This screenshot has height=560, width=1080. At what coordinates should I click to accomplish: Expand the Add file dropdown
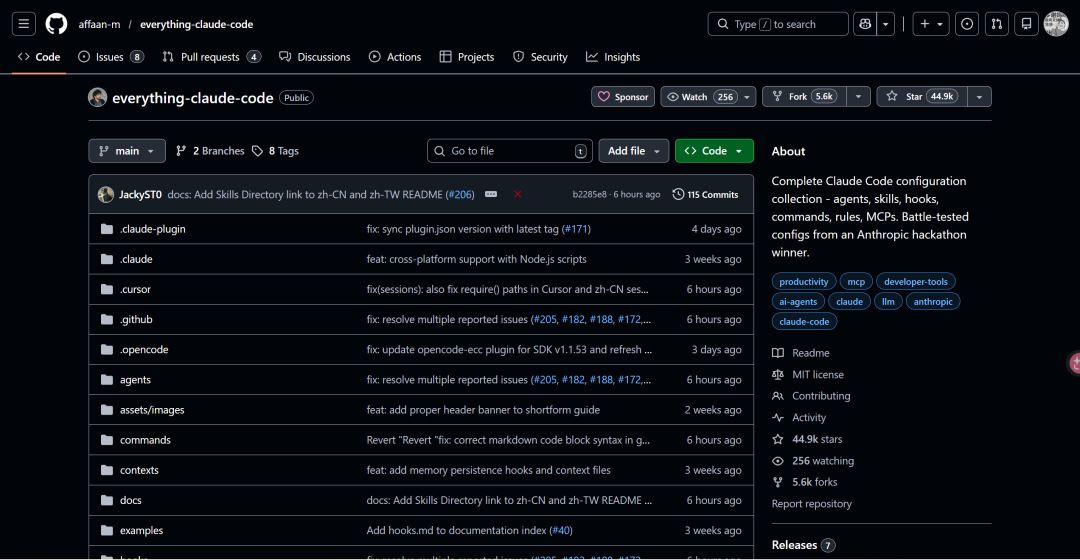coord(634,151)
